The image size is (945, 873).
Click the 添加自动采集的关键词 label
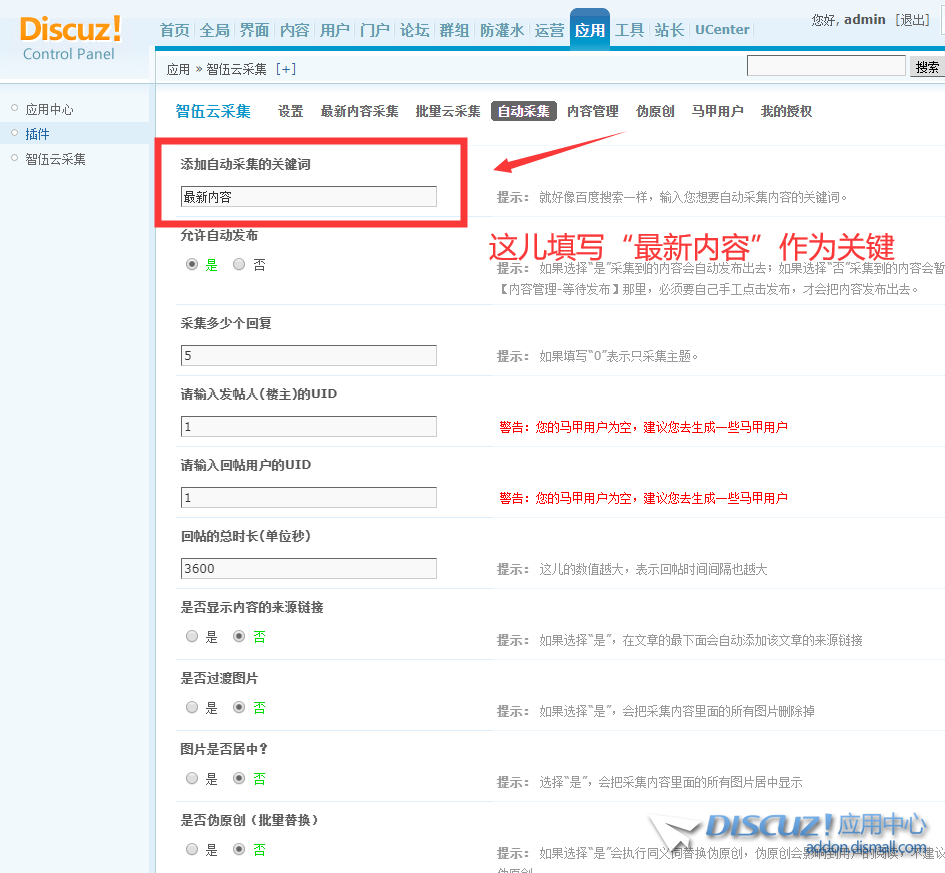245,164
